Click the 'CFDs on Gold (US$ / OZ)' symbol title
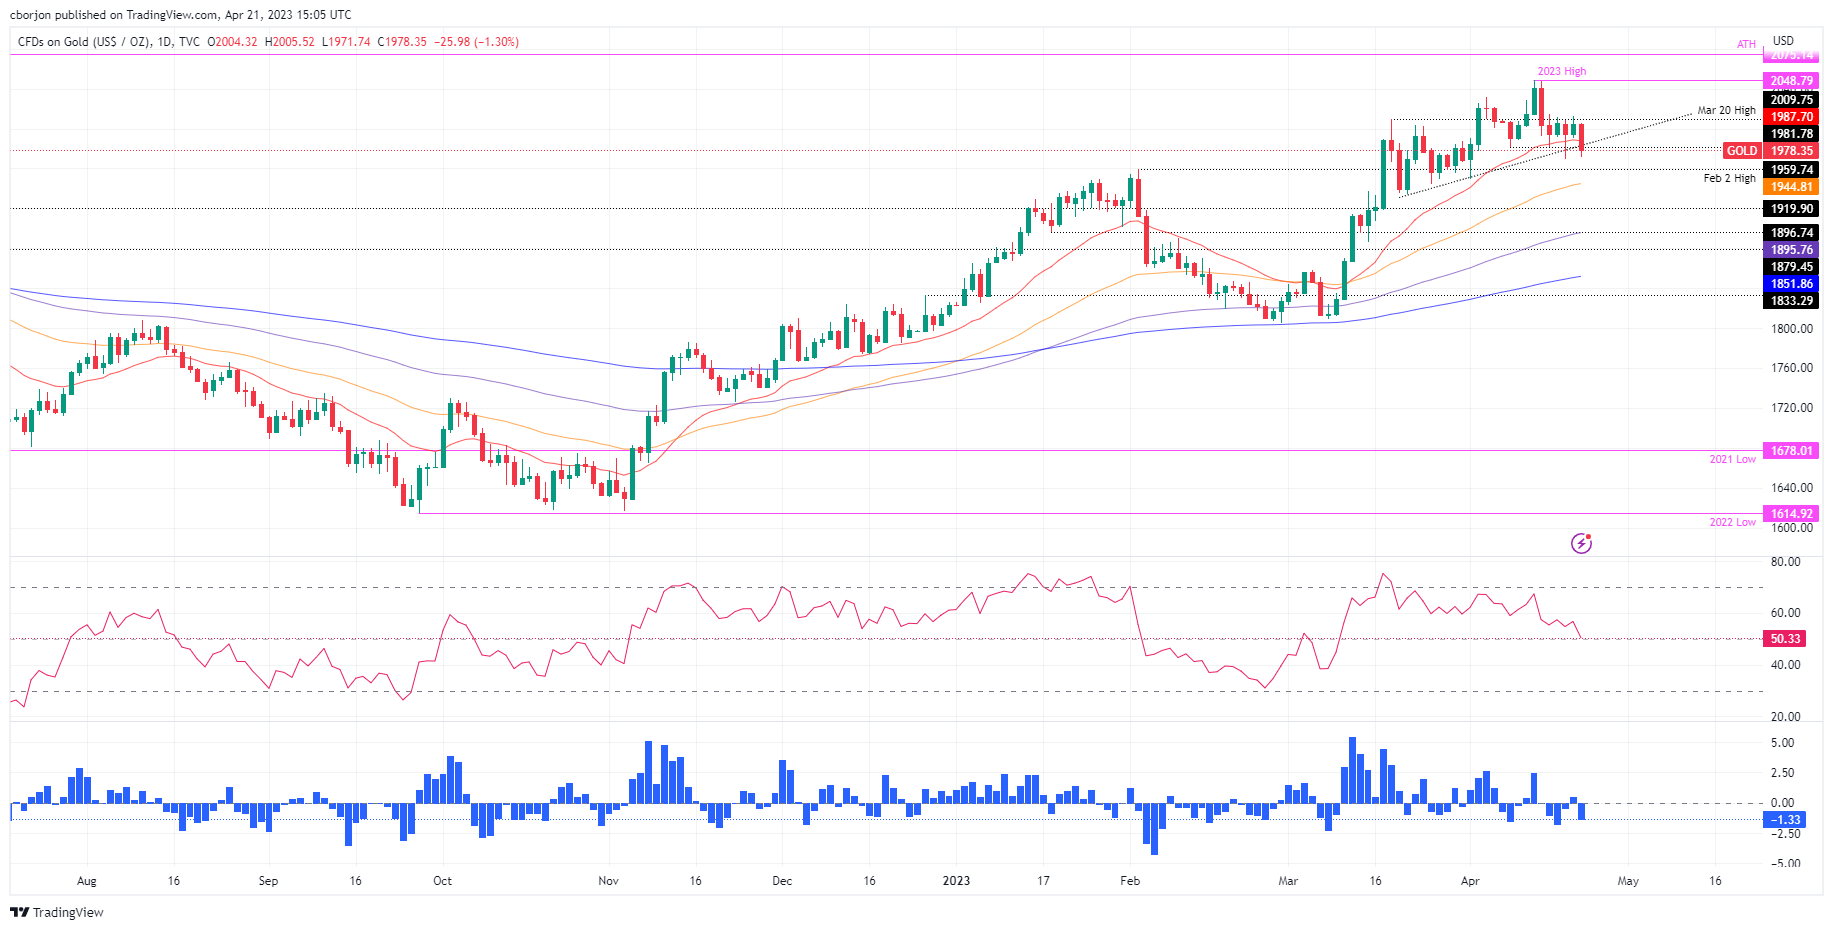1833x930 pixels. click(x=84, y=42)
